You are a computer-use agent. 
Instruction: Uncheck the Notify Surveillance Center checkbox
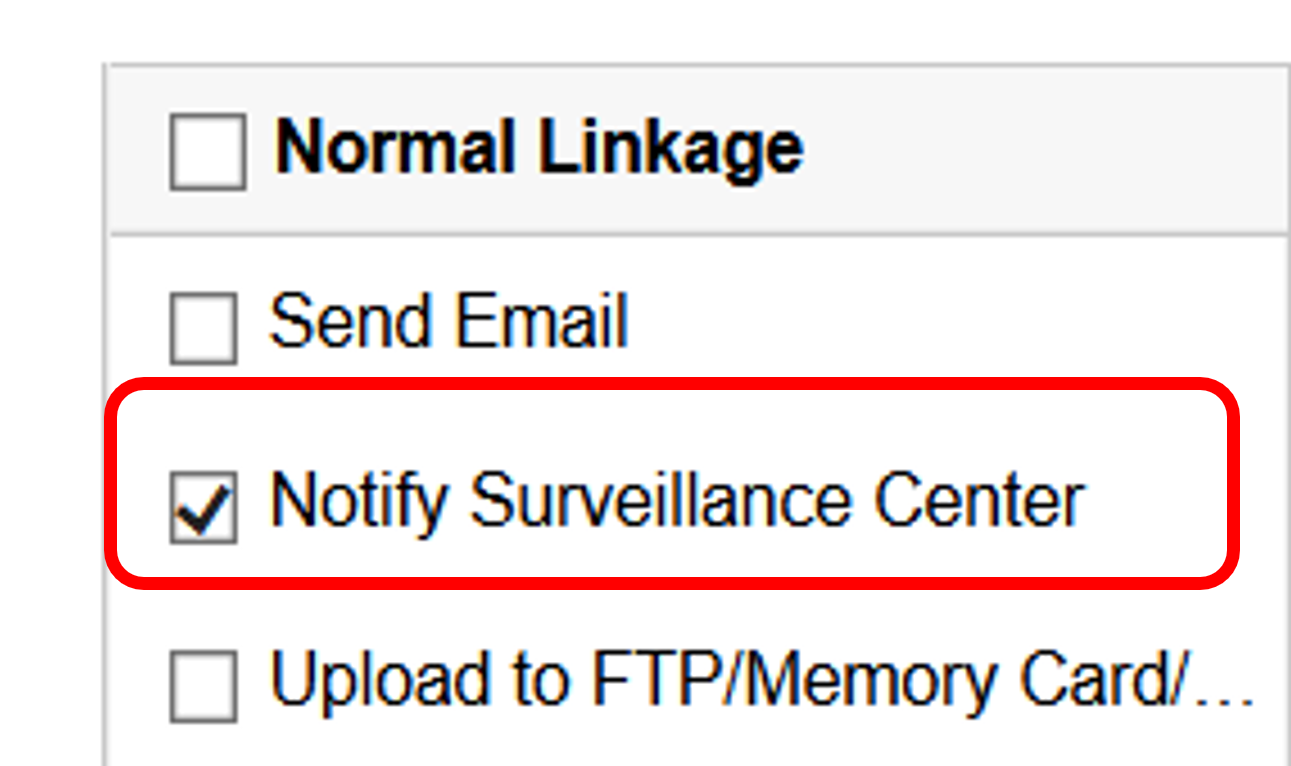pyautogui.click(x=203, y=507)
